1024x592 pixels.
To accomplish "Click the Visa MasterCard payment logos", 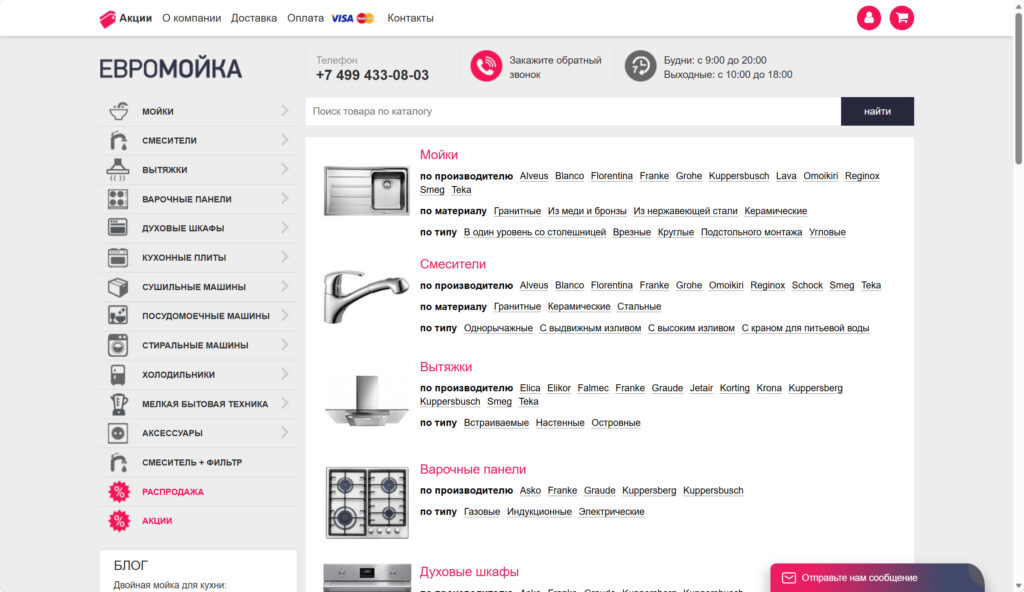I will pos(353,18).
